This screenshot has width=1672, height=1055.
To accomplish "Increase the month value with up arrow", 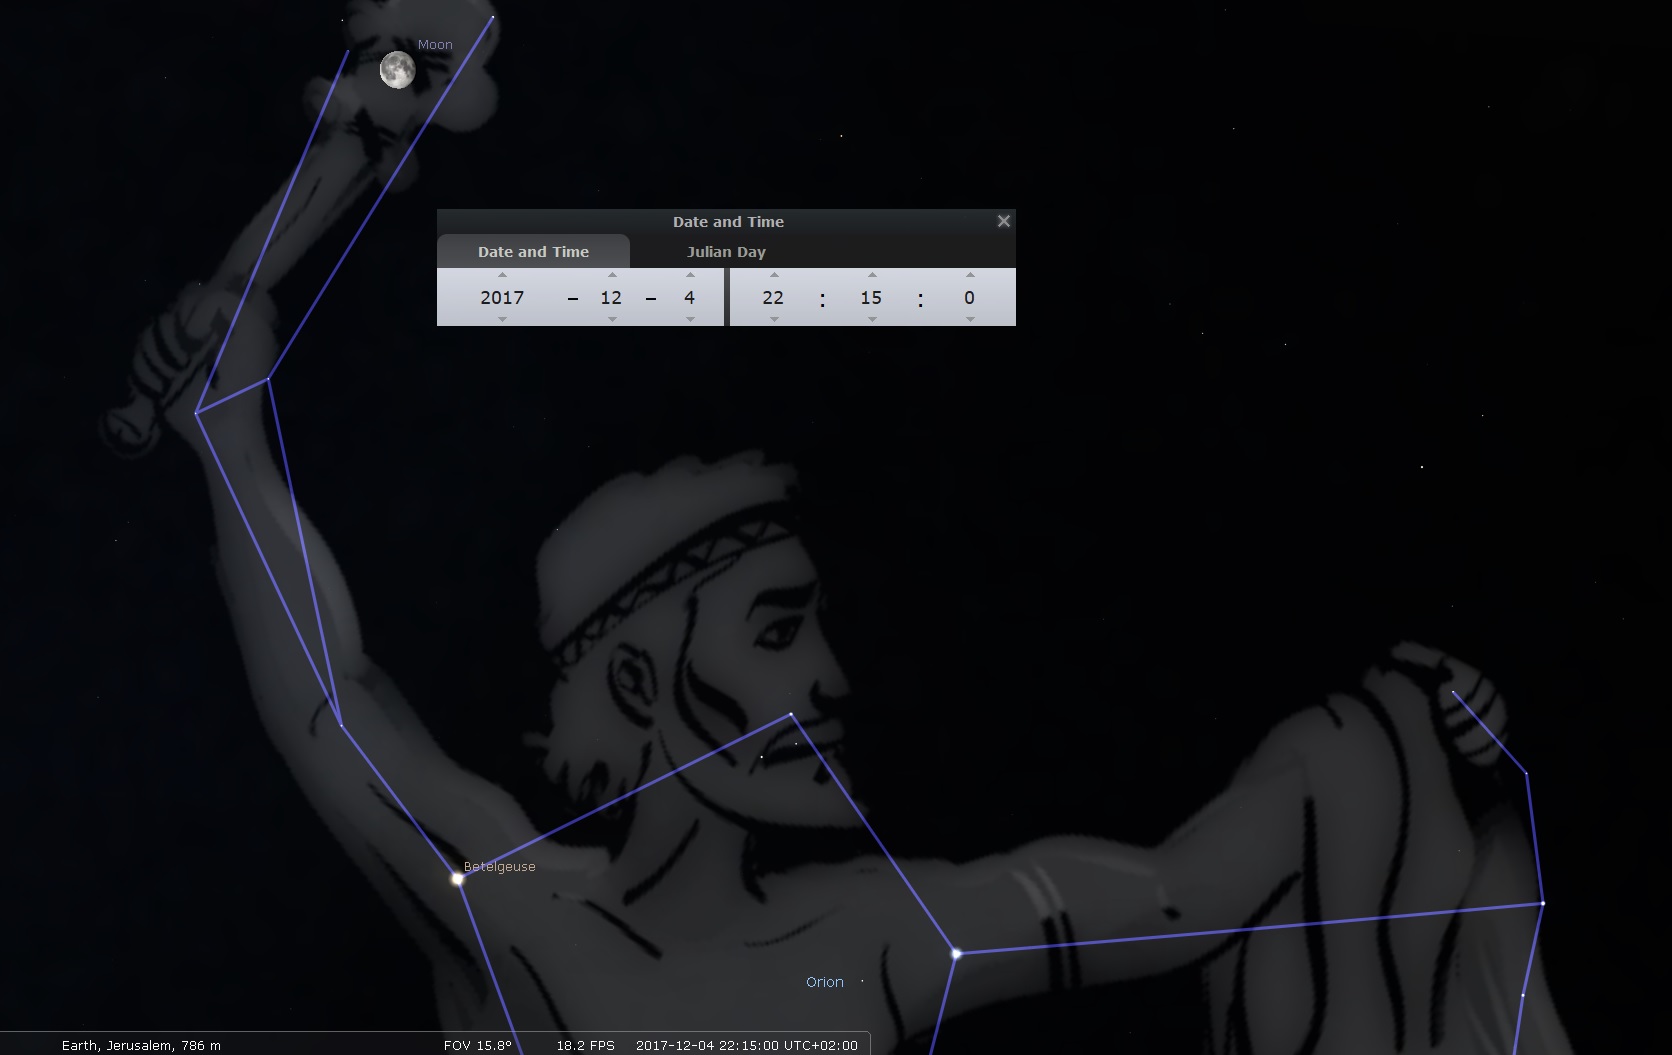I will pos(612,275).
